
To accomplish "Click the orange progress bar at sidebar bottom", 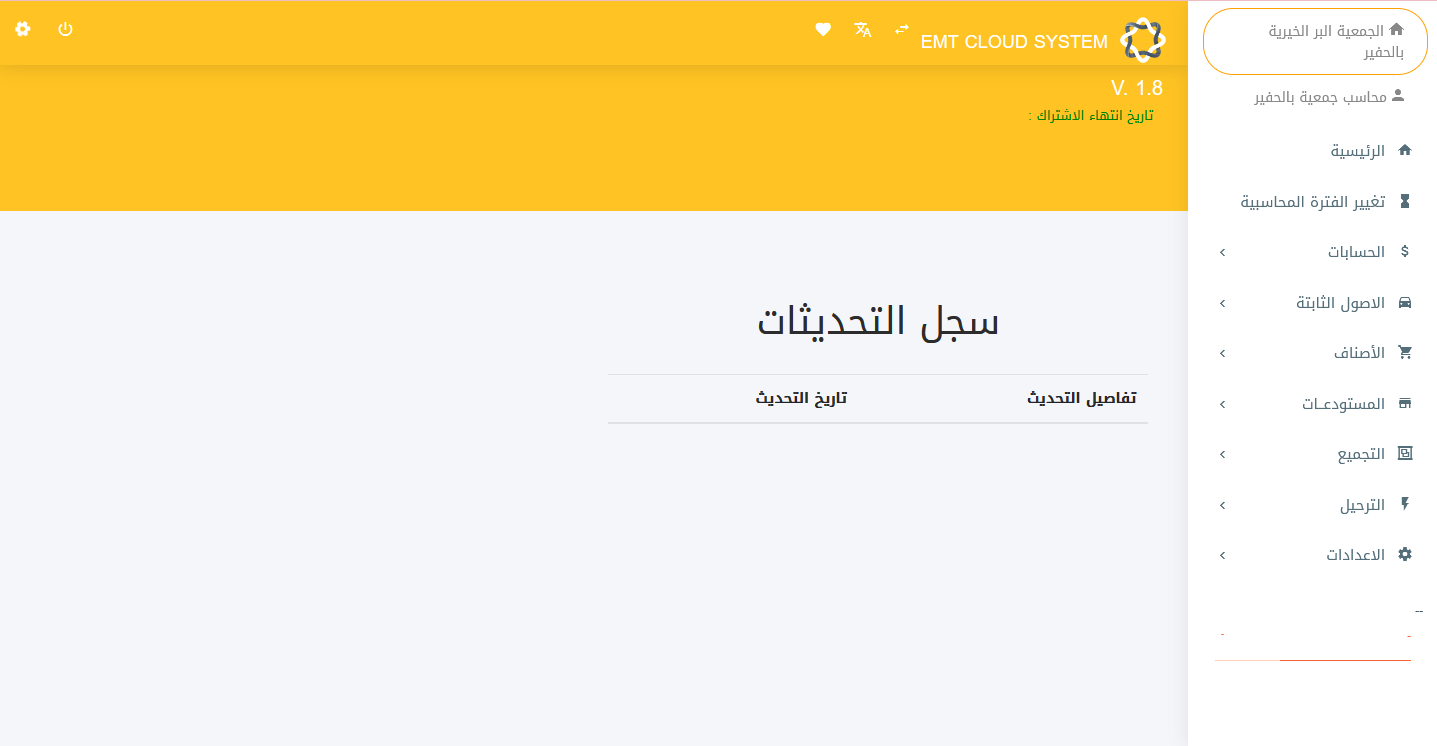I will click(1345, 660).
